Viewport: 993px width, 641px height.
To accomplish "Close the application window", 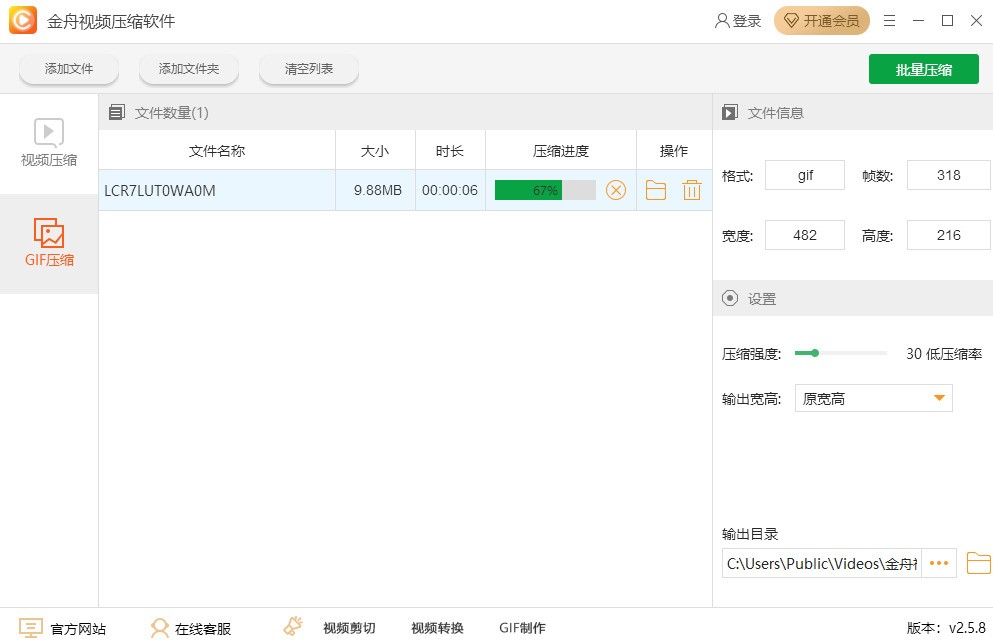I will [977, 21].
